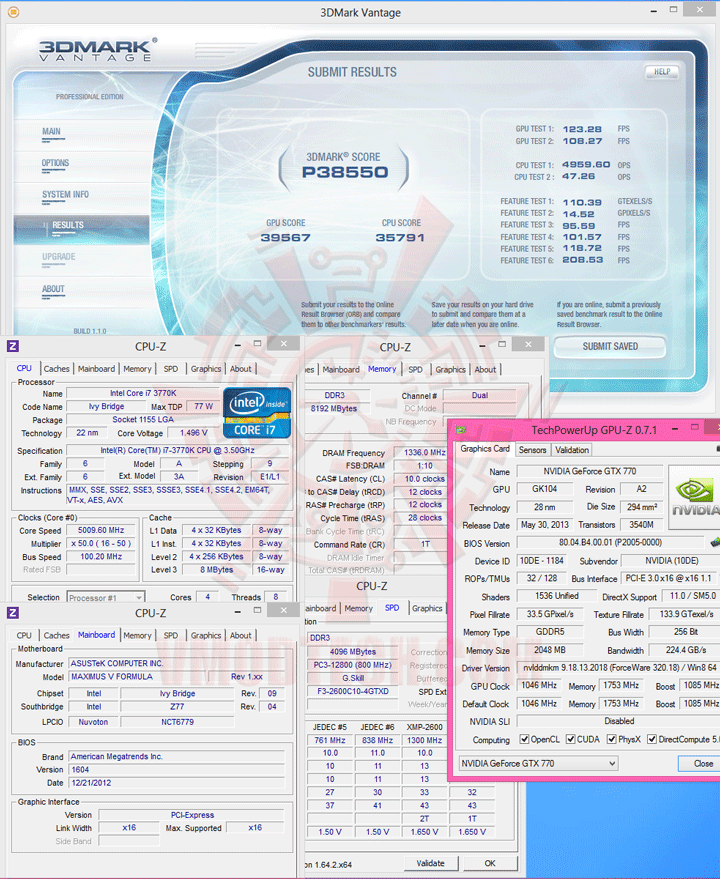The width and height of the screenshot is (720, 879).
Task: Select SPD tab in CPU-Z Memory window
Action: pyautogui.click(x=416, y=369)
